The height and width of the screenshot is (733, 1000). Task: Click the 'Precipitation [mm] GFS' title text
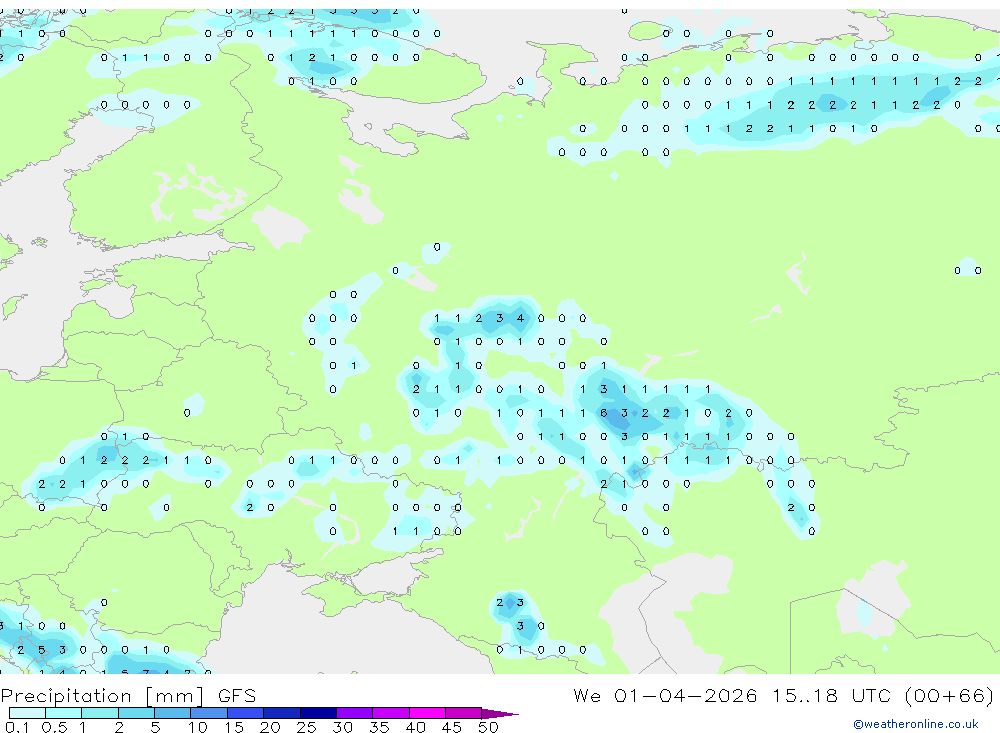[128, 696]
